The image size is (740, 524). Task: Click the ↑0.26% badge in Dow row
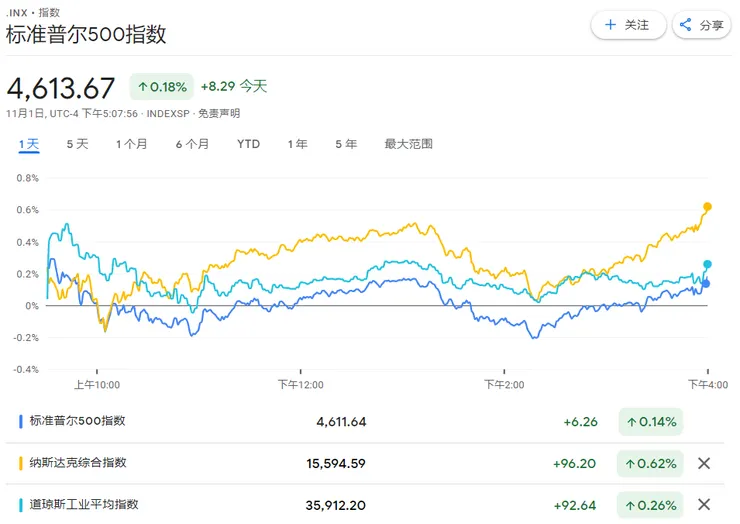tap(650, 505)
